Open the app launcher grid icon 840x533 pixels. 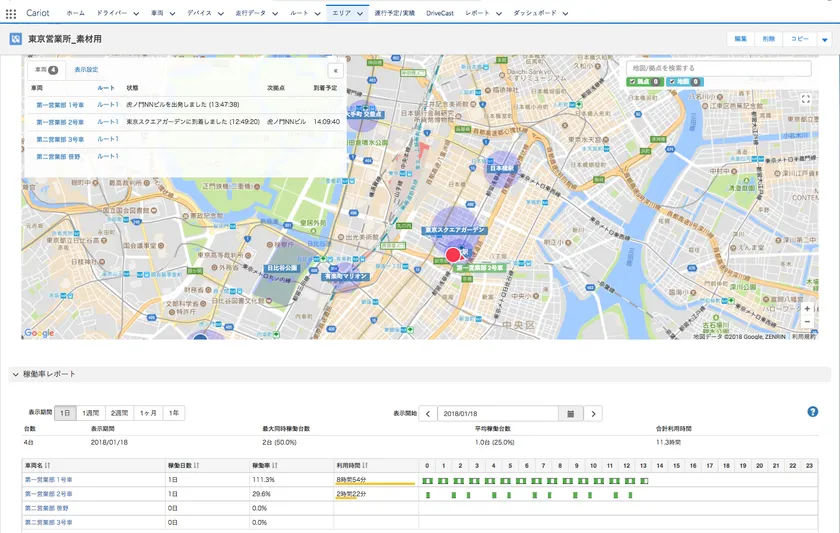12,14
